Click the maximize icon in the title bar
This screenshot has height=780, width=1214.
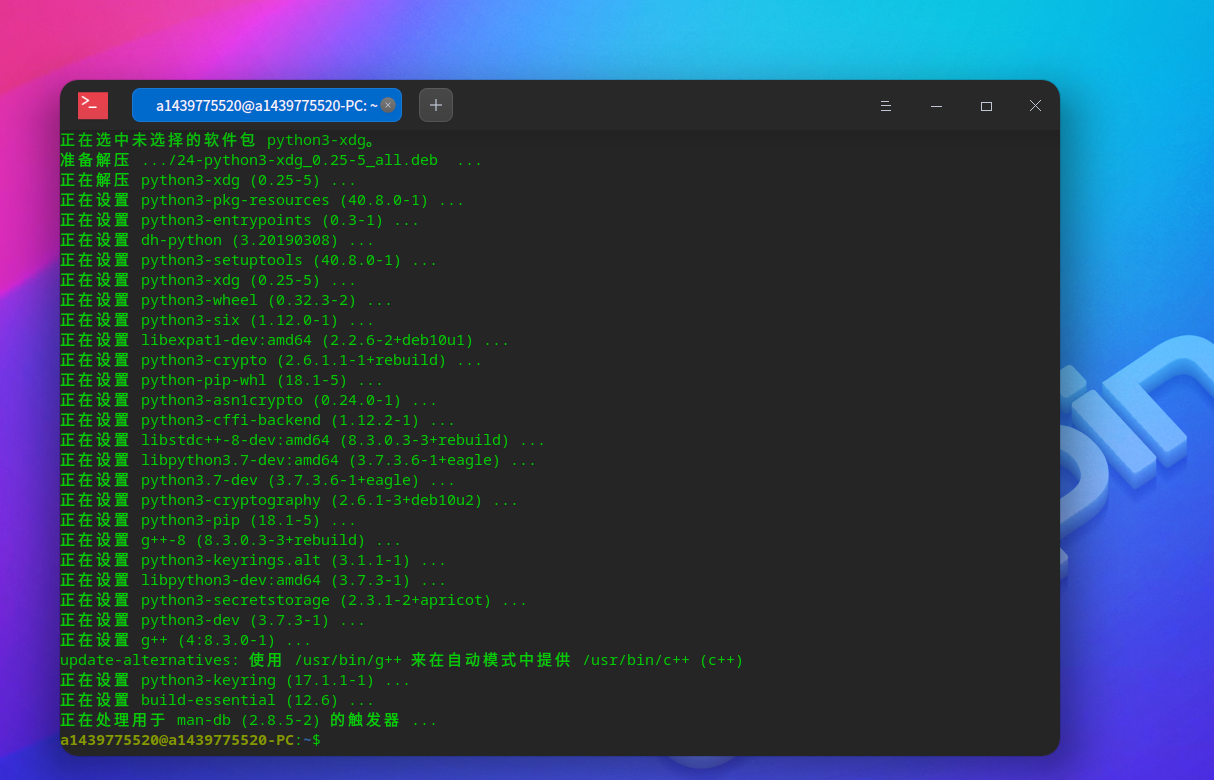(986, 105)
